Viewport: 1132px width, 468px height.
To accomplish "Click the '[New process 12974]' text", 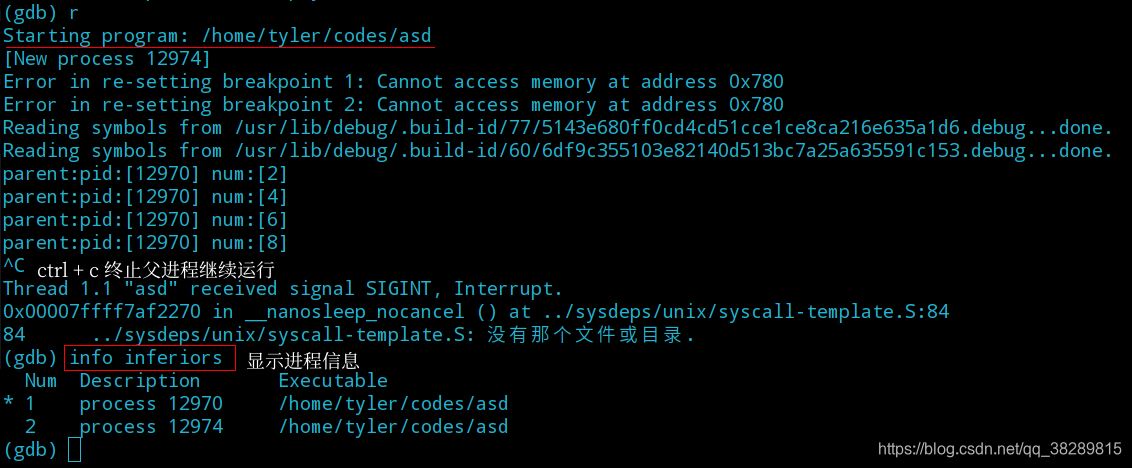I will [107, 59].
